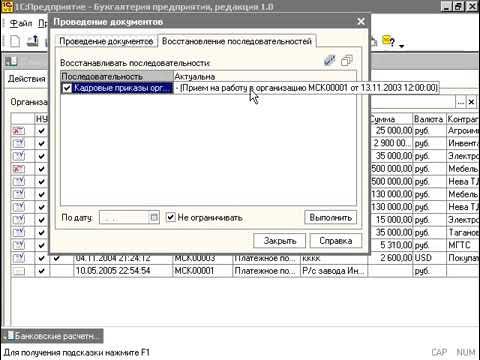The image size is (480, 360).
Task: Toggle the Не ограничивать checkbox
Action: coord(171,217)
